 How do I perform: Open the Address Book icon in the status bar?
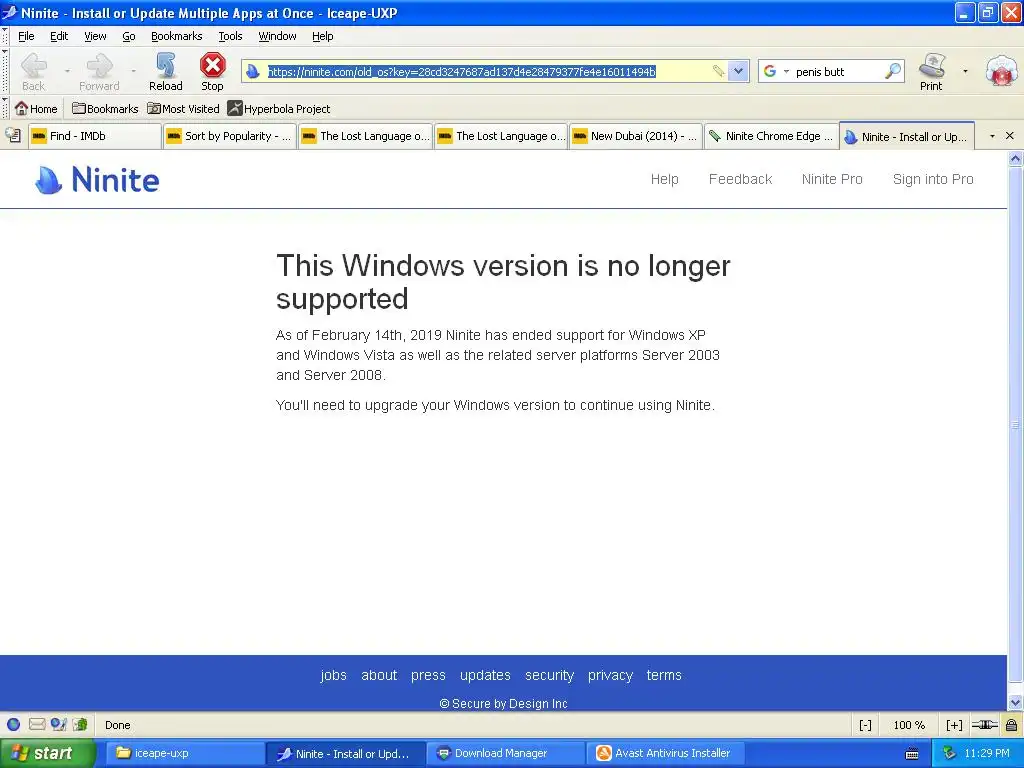[80, 724]
